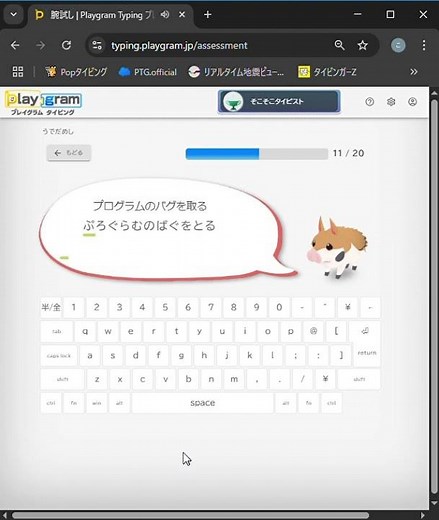Open the Popタイピング bookmark

pos(76,72)
